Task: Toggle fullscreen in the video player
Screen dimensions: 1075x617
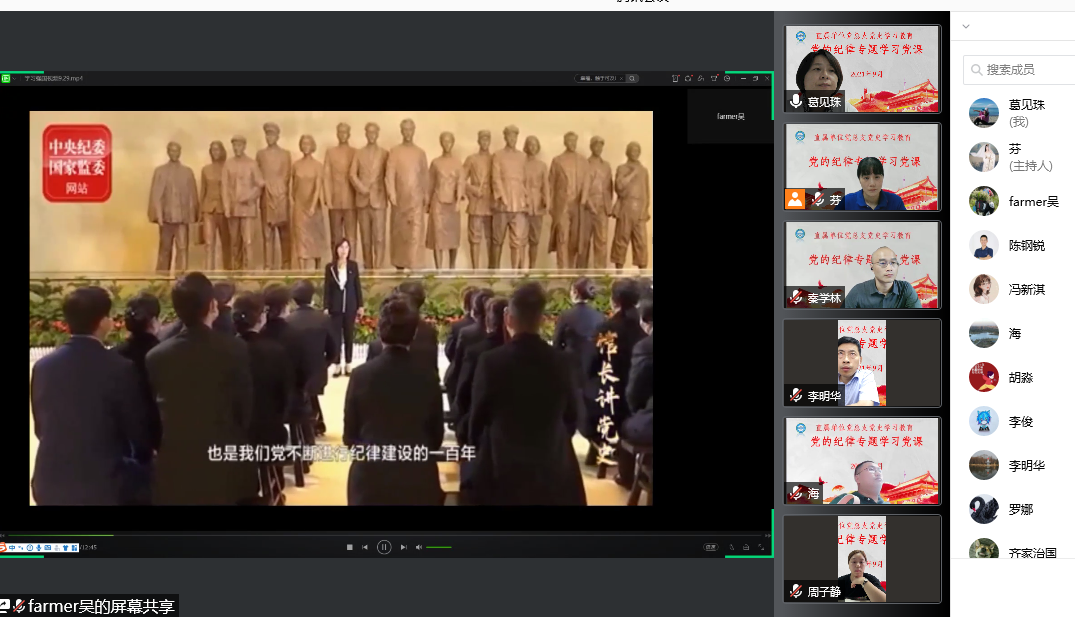Action: pos(760,547)
